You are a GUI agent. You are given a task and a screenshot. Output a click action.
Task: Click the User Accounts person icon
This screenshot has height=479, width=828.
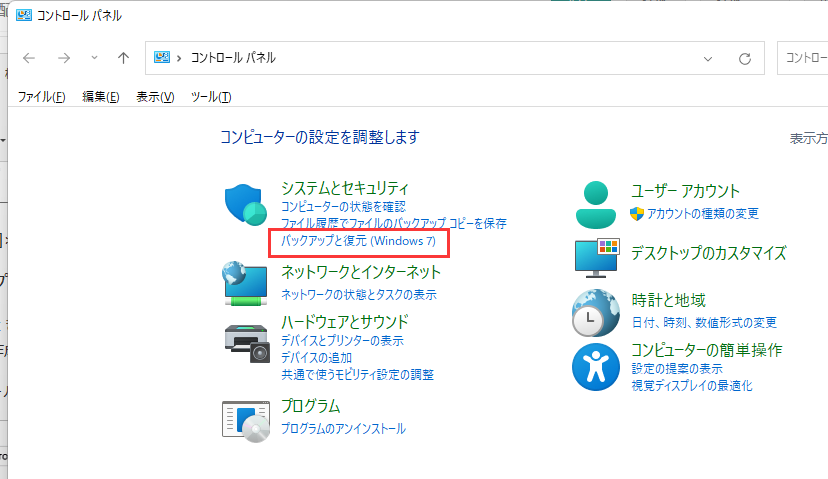point(596,205)
